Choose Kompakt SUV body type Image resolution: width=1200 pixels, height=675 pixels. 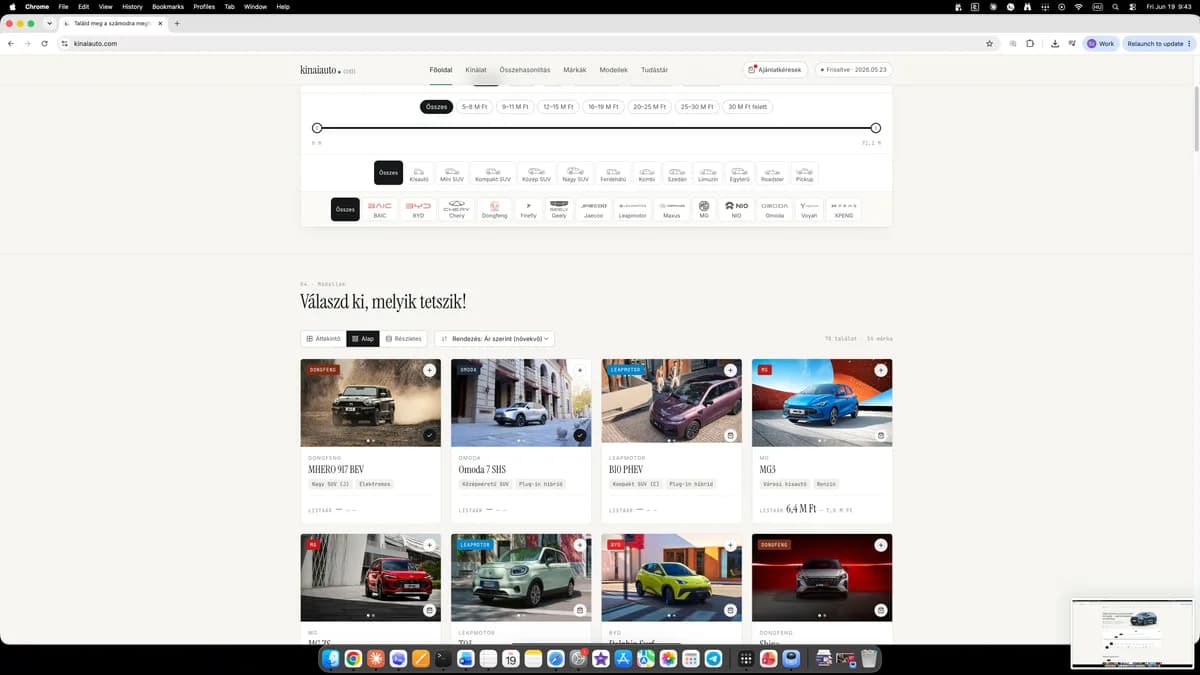493,174
